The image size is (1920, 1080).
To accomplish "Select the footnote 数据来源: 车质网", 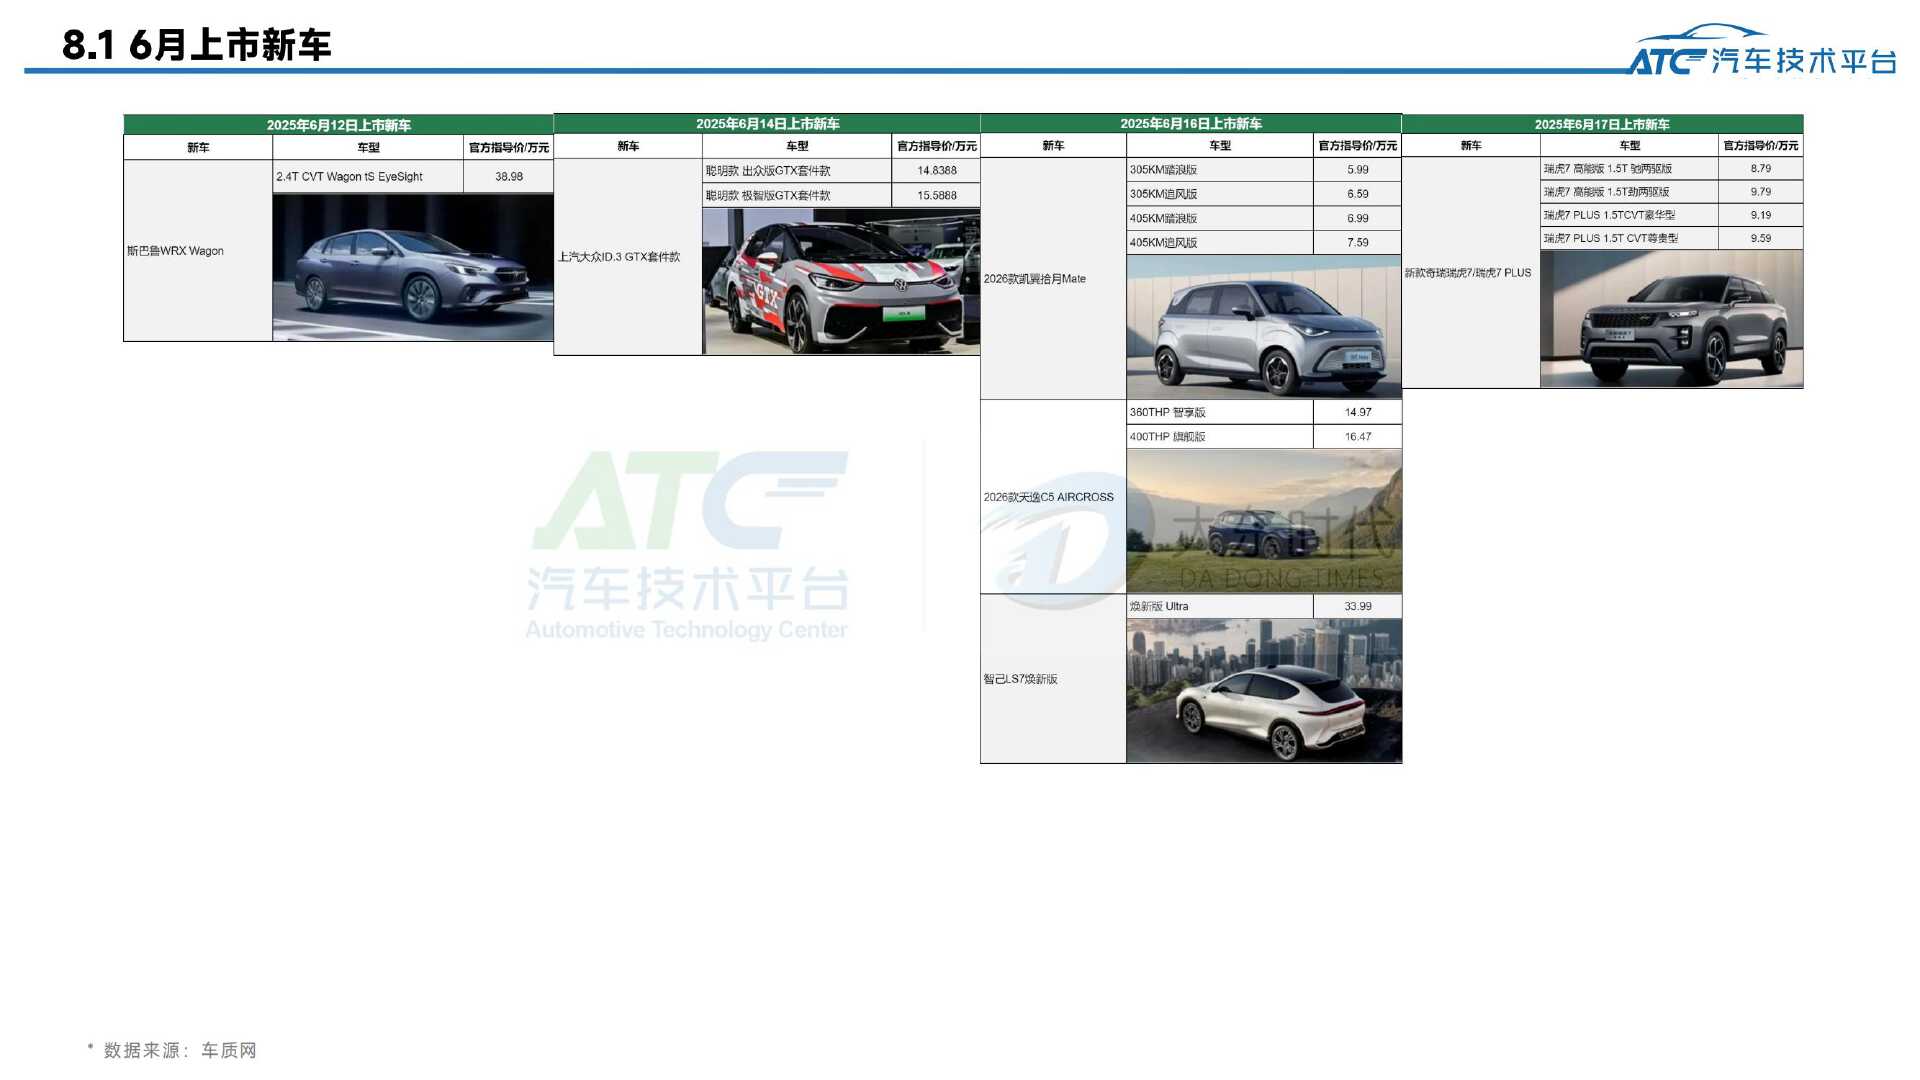I will pyautogui.click(x=172, y=1050).
